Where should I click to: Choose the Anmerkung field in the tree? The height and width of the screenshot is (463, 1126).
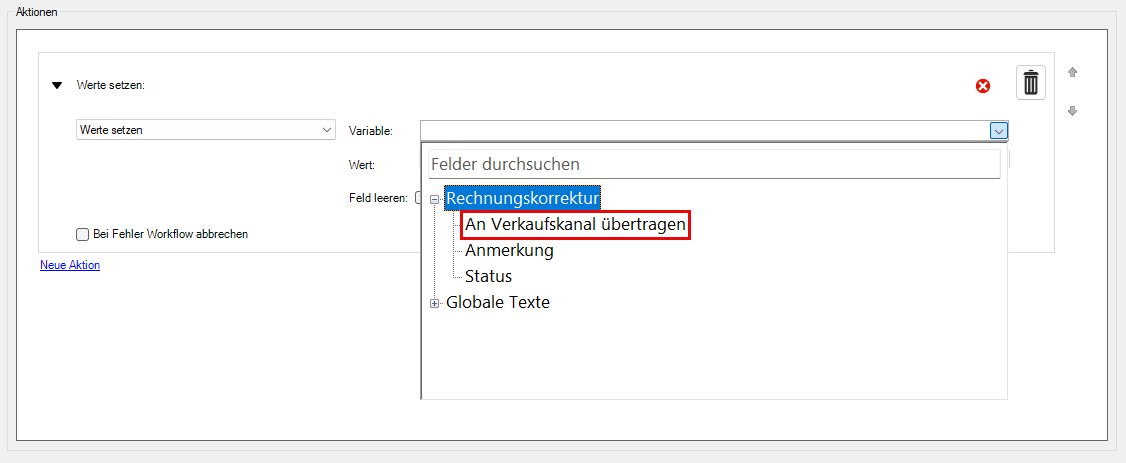(509, 251)
